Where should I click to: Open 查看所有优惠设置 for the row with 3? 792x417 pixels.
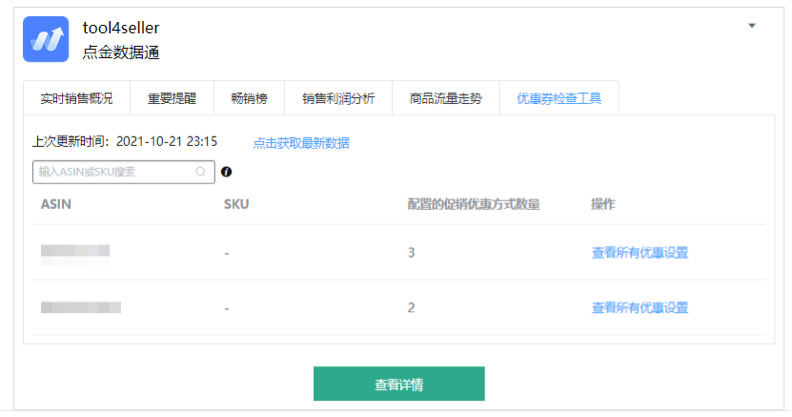(x=640, y=252)
